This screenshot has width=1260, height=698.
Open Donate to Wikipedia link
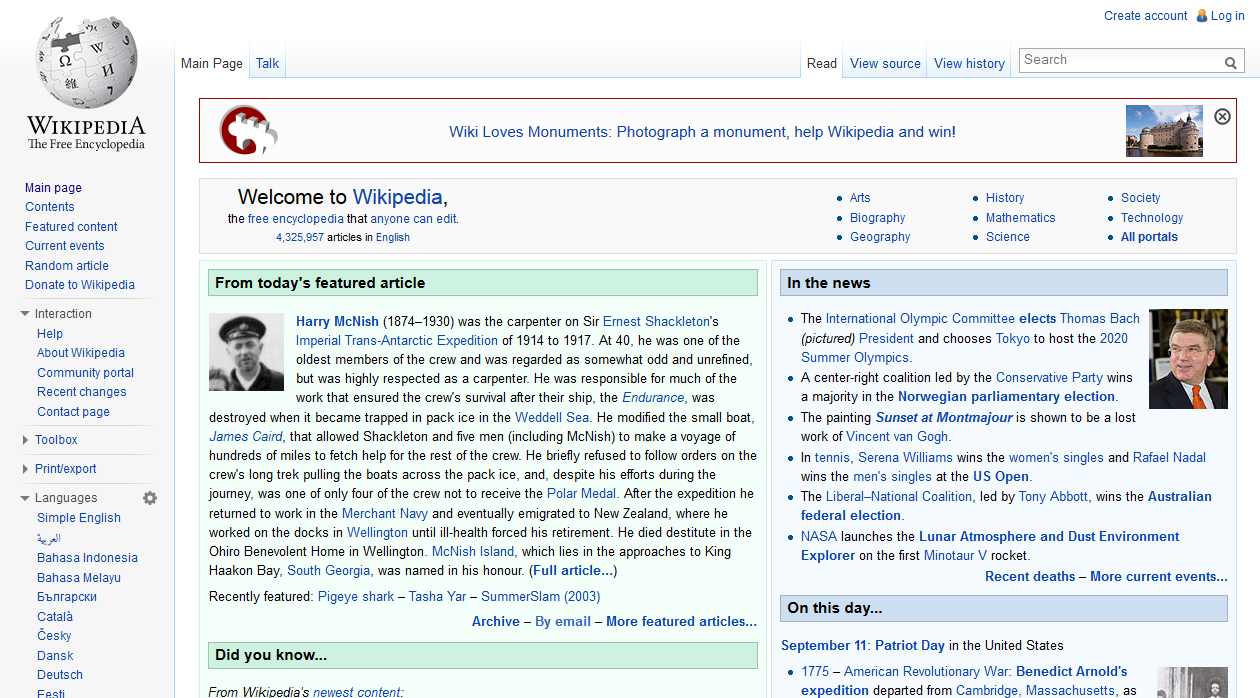80,285
